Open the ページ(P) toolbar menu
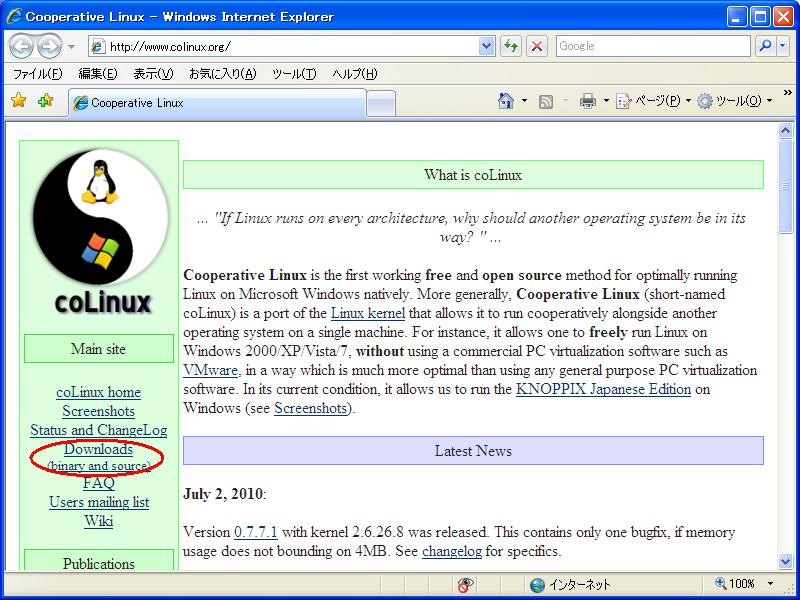The height and width of the screenshot is (600, 800). point(654,101)
